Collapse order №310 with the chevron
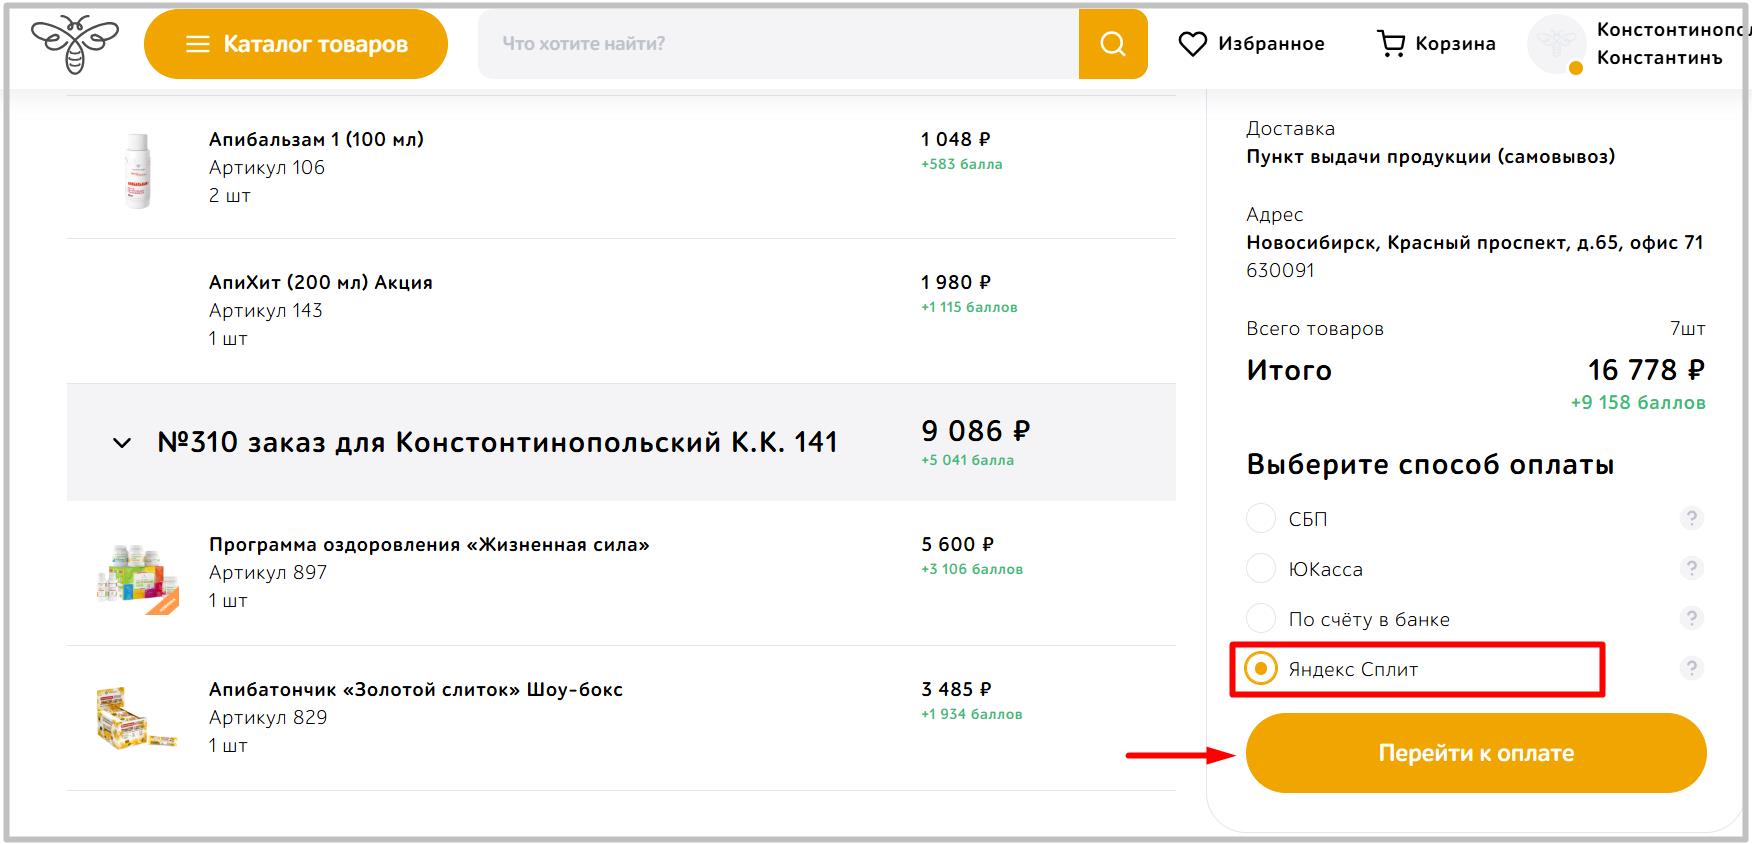 click(122, 443)
